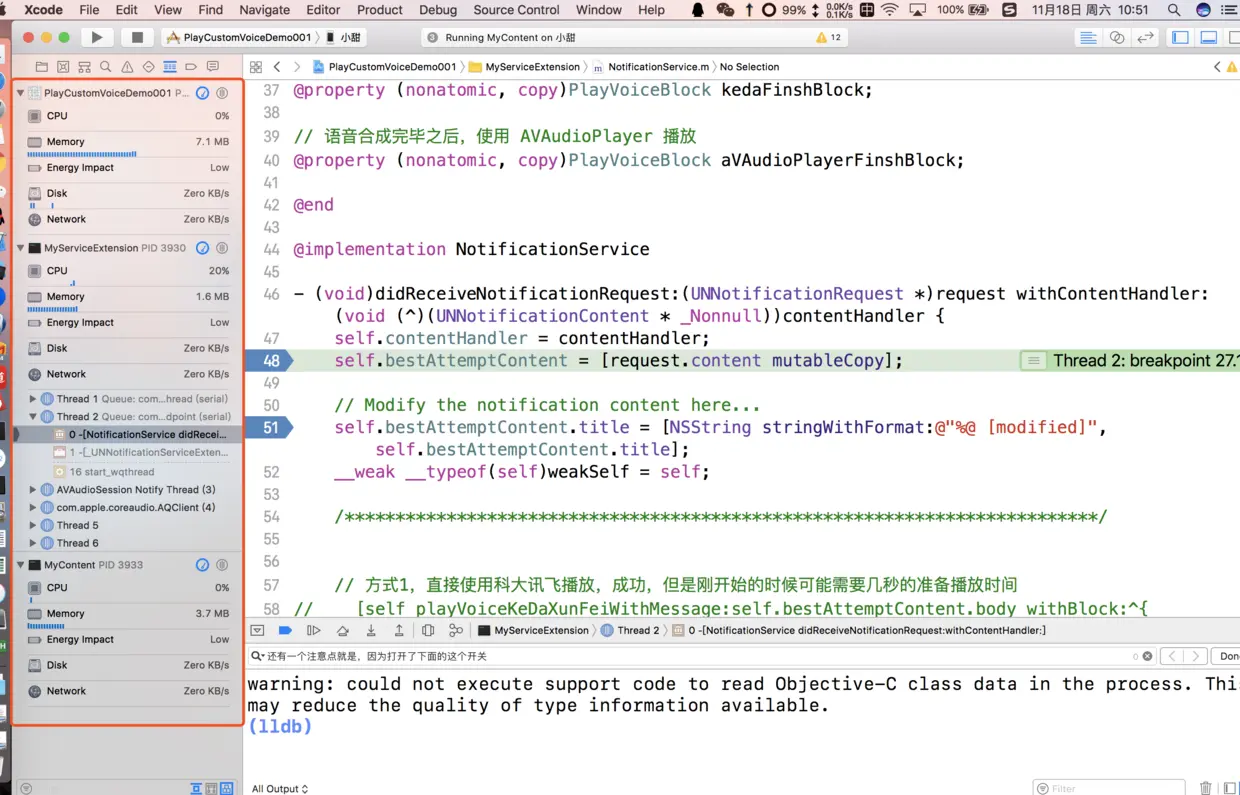This screenshot has height=795, width=1240.
Task: Click MyServiceExtension in the editor jump bar
Action: 525,67
